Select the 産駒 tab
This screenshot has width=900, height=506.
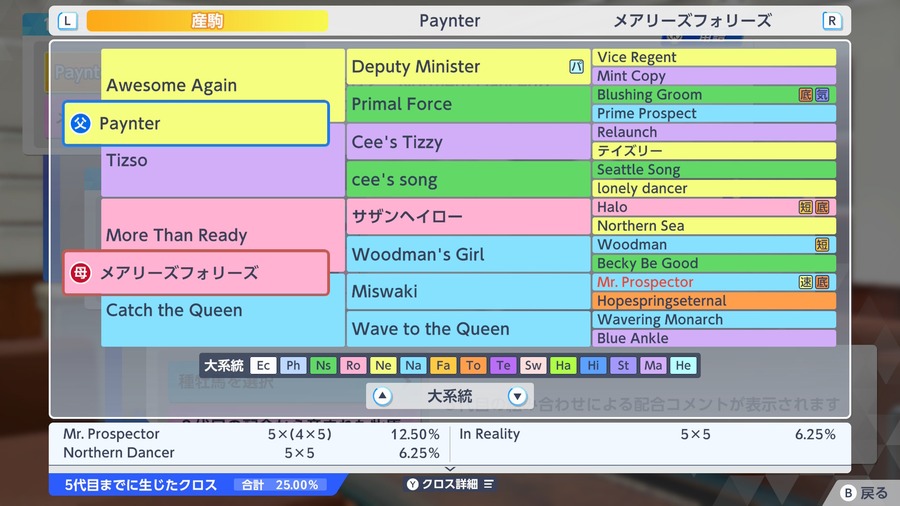click(x=207, y=21)
